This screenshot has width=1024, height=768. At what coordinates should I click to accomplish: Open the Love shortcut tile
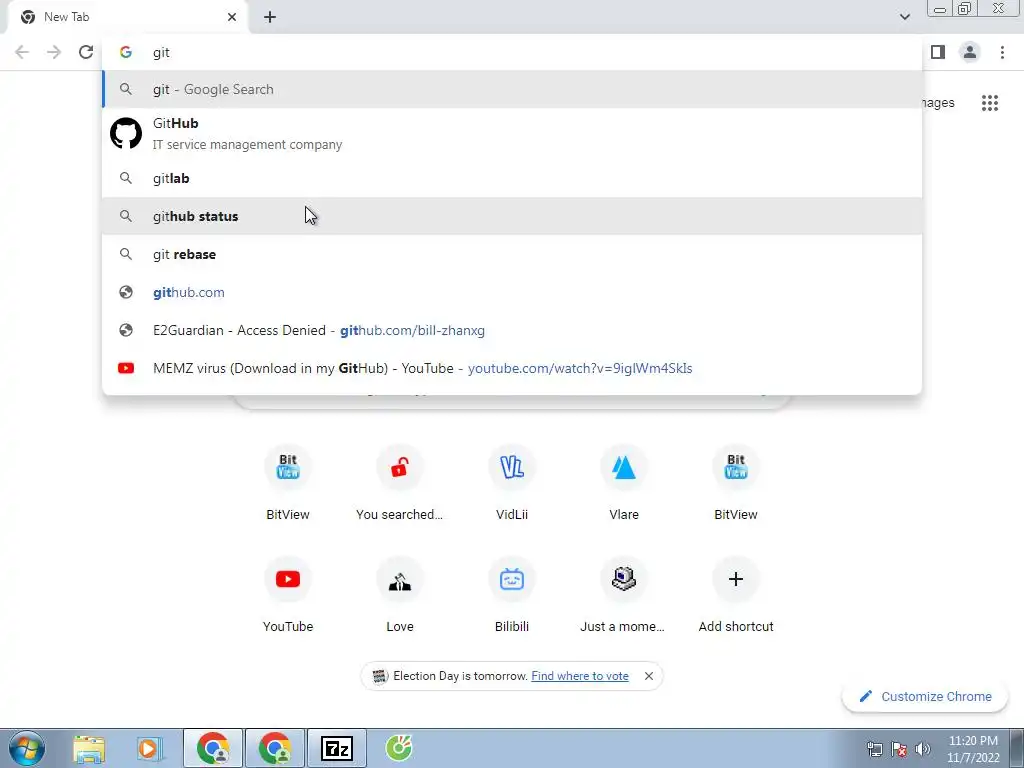coord(400,594)
